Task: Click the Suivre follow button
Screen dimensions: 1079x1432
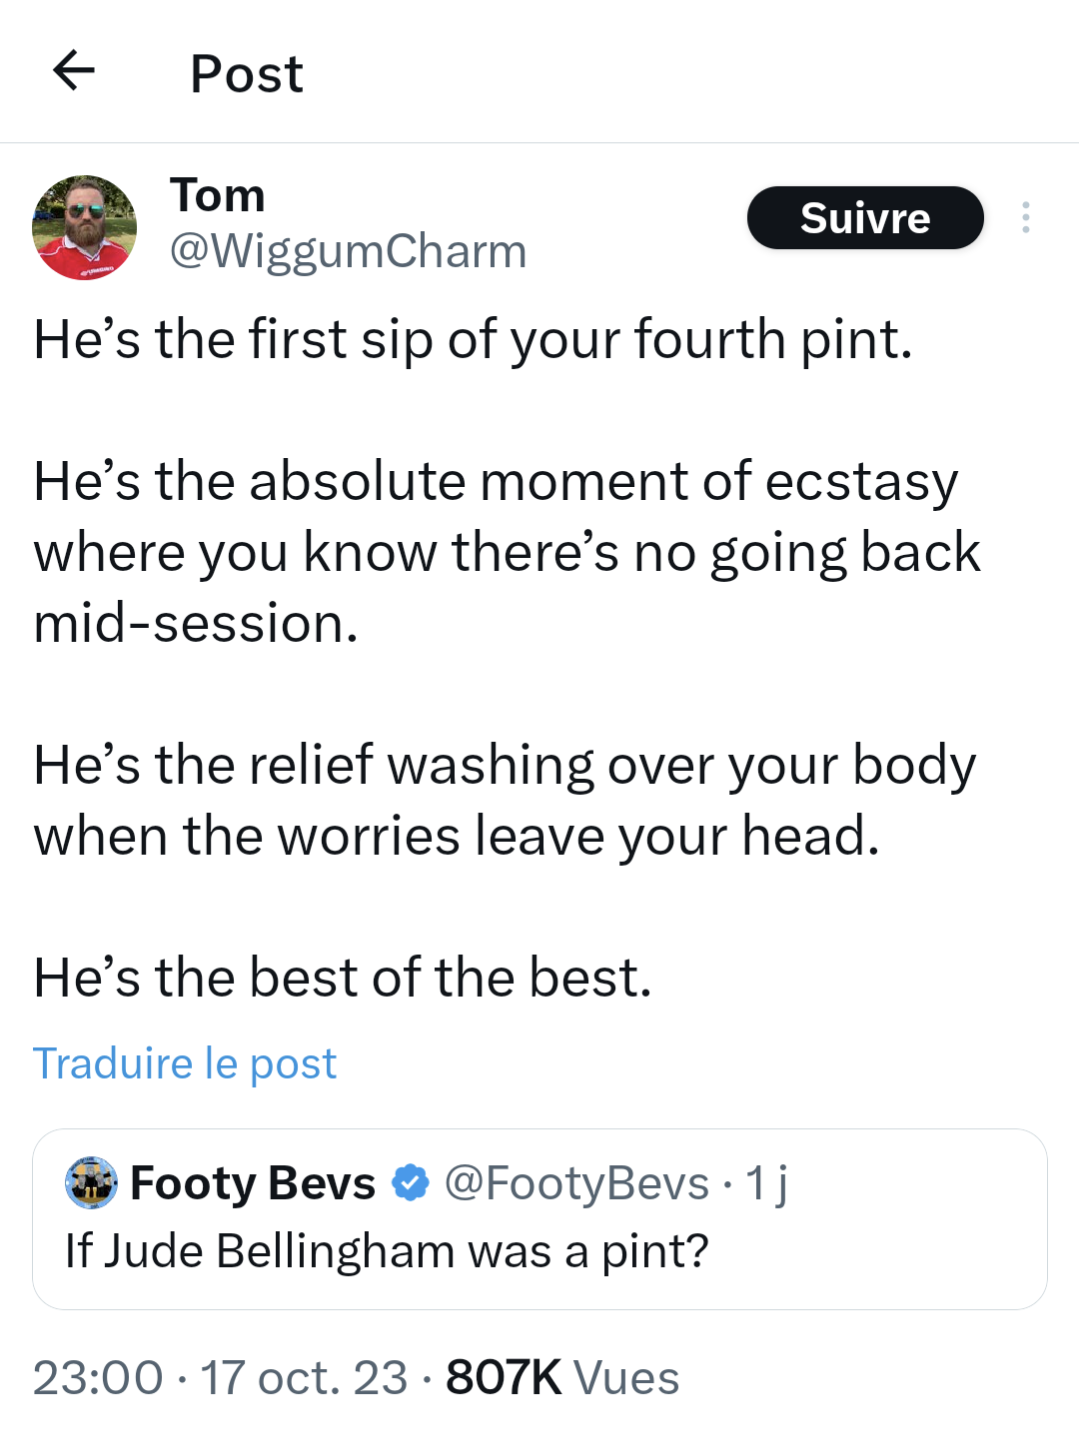Action: coord(865,217)
